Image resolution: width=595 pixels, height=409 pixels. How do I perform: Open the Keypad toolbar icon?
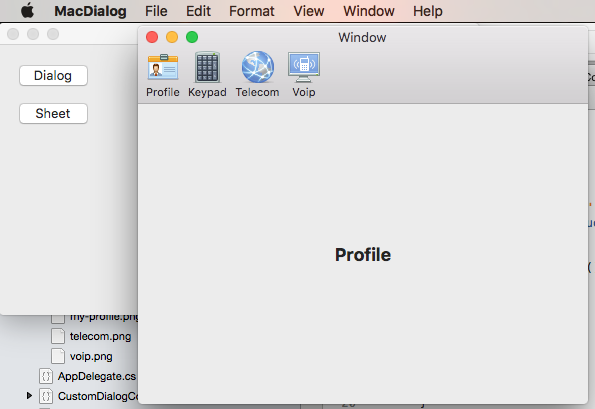(x=207, y=67)
